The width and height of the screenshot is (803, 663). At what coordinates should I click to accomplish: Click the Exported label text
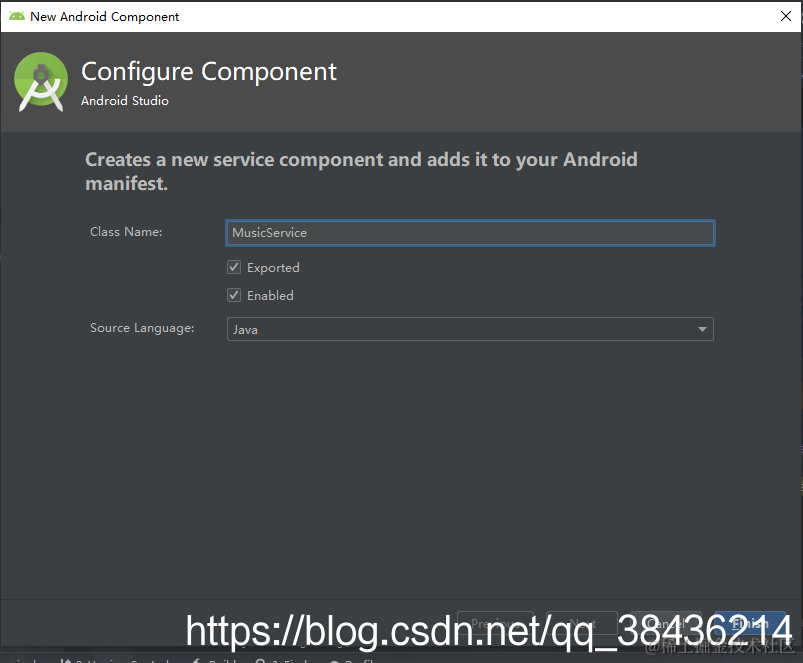pos(273,267)
